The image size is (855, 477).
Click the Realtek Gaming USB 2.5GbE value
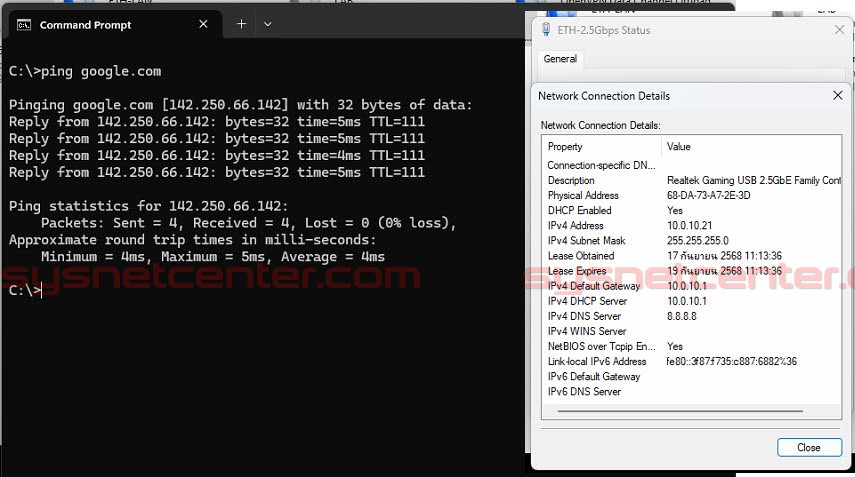click(754, 180)
